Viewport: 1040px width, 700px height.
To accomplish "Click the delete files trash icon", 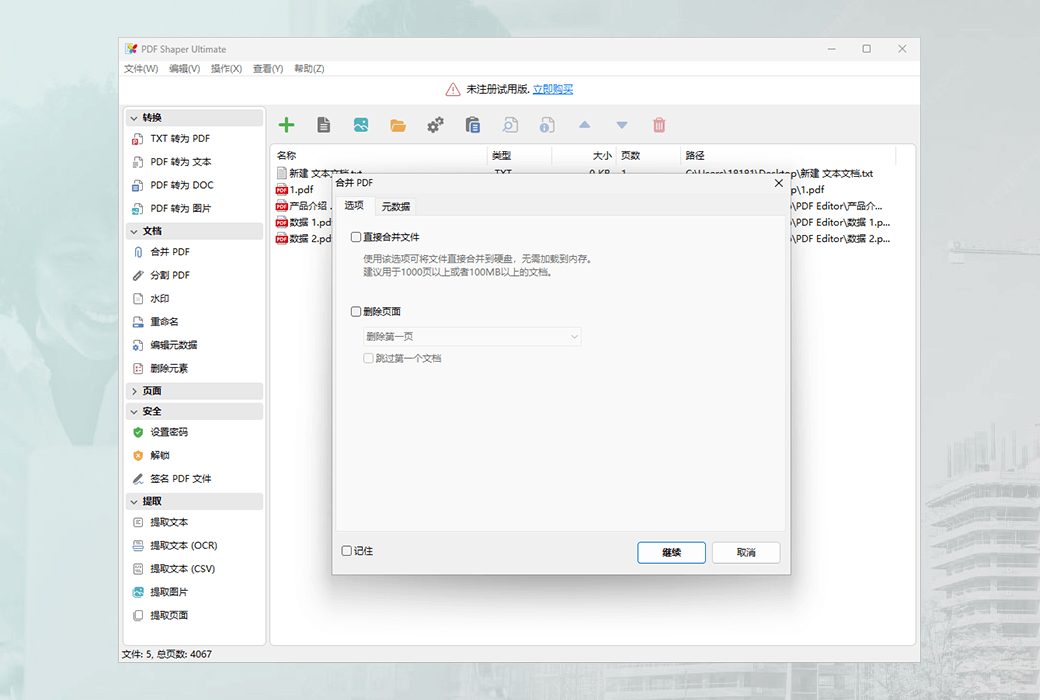I will (658, 124).
